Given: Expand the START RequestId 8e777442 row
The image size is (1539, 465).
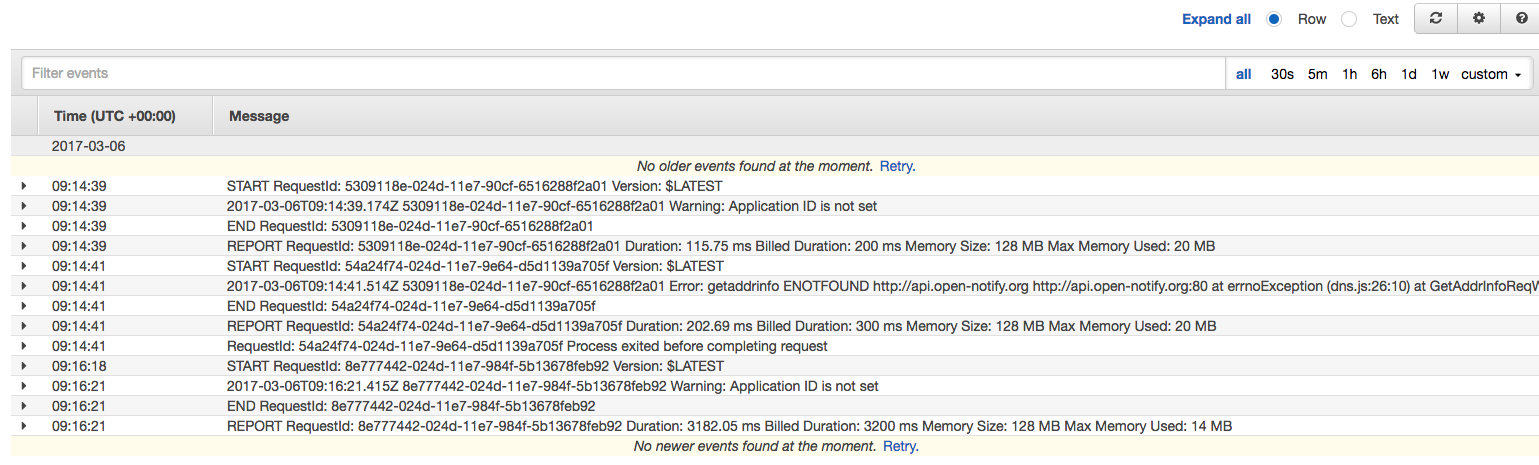Looking at the screenshot, I should tap(24, 366).
